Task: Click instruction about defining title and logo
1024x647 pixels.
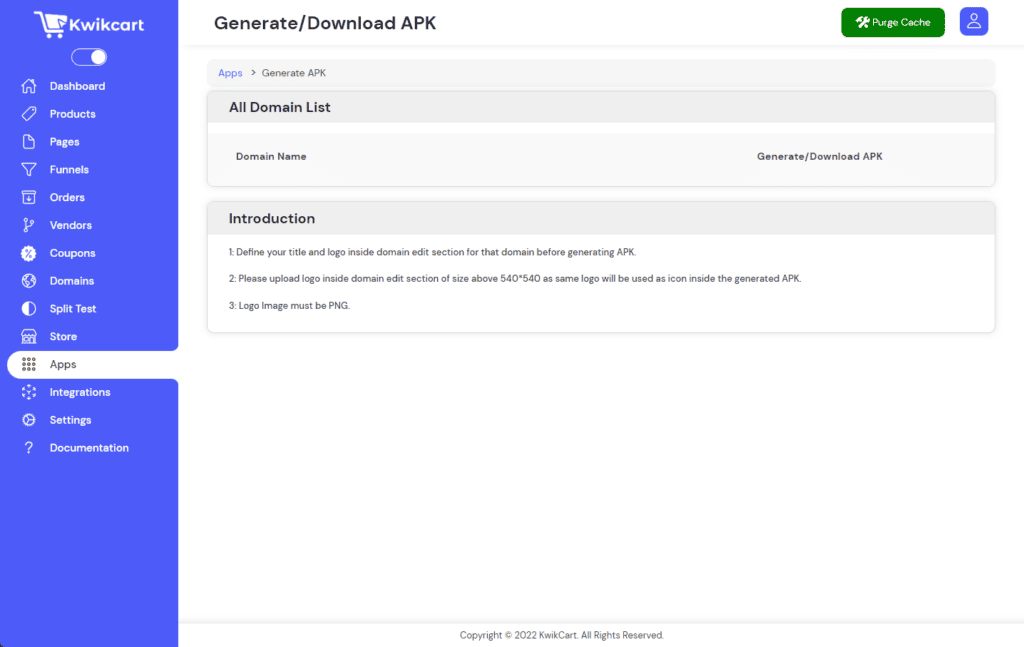Action: click(432, 252)
